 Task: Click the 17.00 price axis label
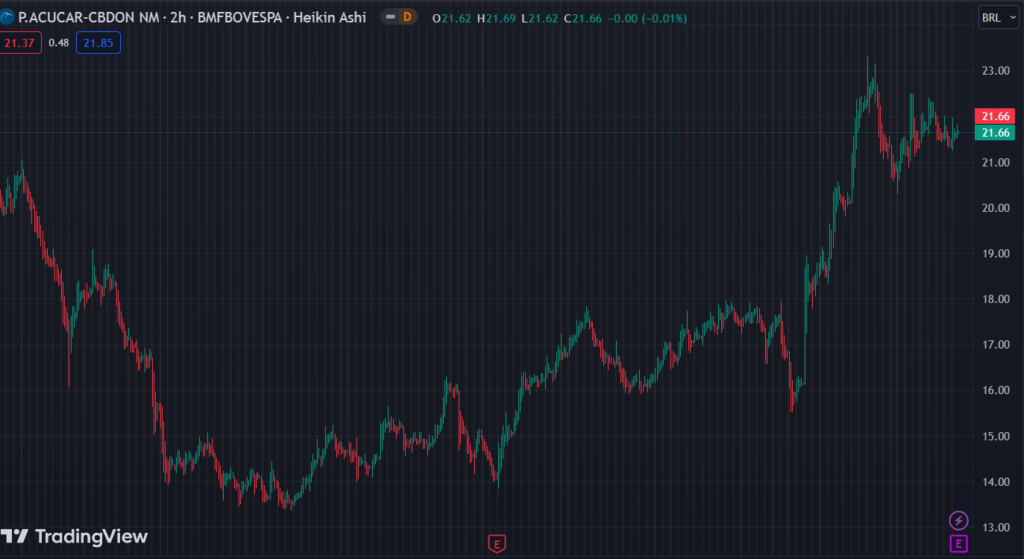(x=995, y=344)
